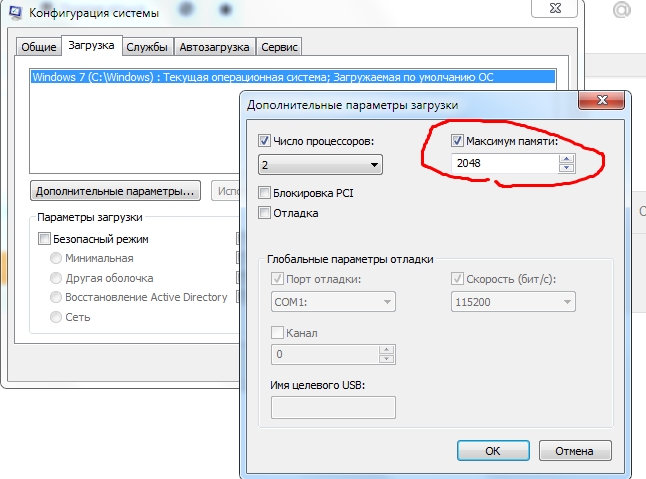Uncheck the Число процессоров checkbox

point(264,141)
